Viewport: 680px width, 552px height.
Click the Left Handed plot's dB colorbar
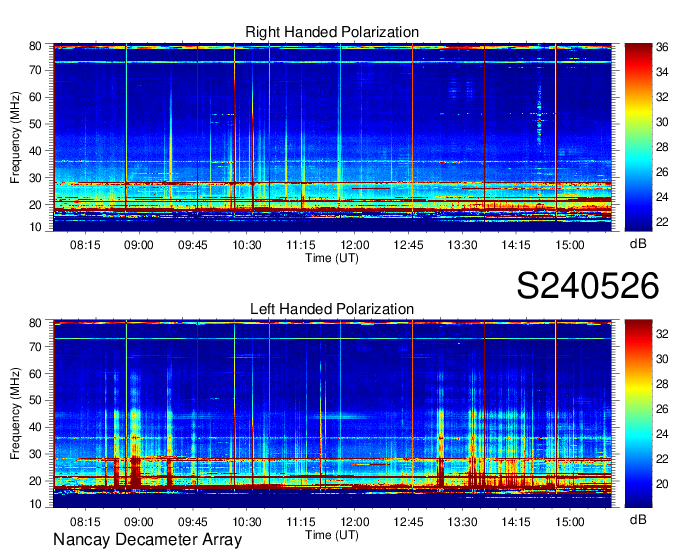pyautogui.click(x=638, y=414)
